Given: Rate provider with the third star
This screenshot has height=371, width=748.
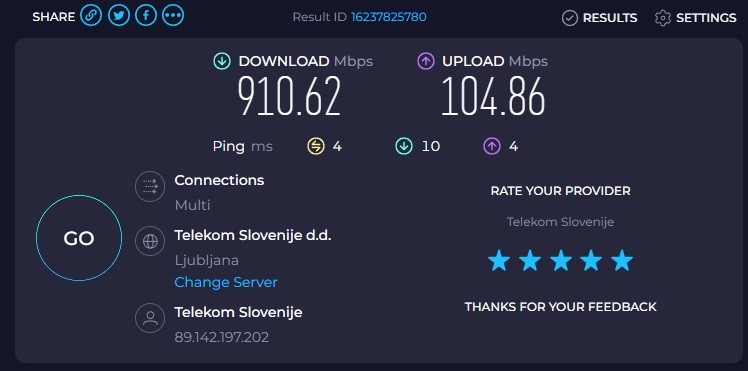Looking at the screenshot, I should tap(561, 261).
